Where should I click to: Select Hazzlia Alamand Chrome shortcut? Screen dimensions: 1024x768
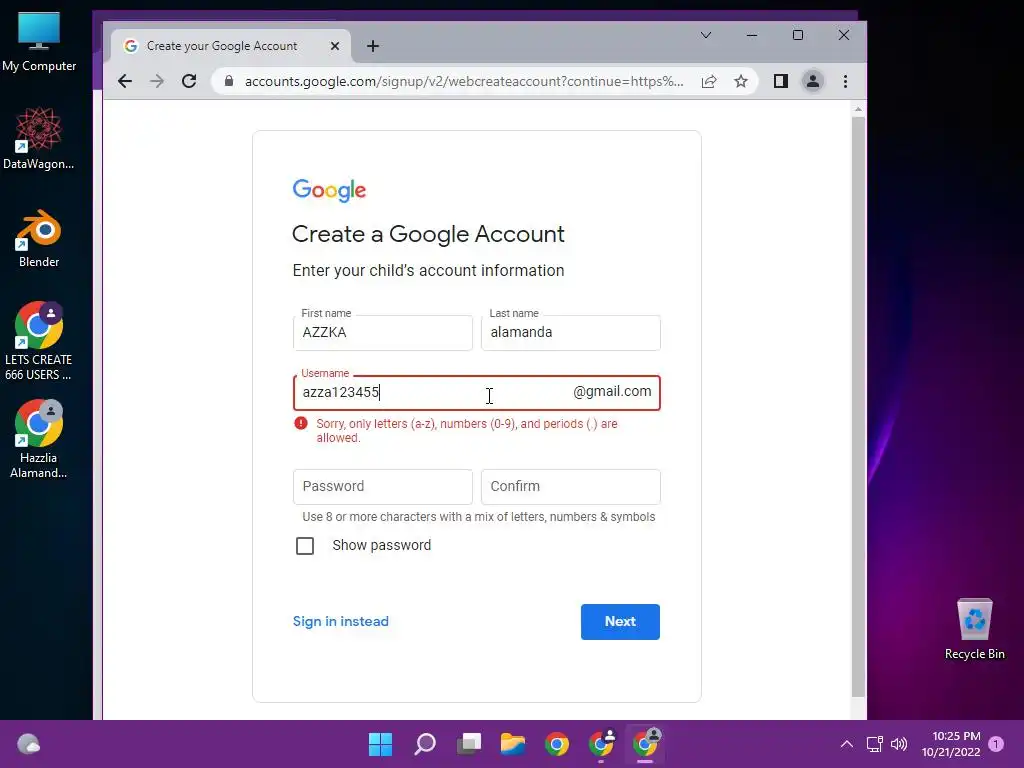[39, 440]
